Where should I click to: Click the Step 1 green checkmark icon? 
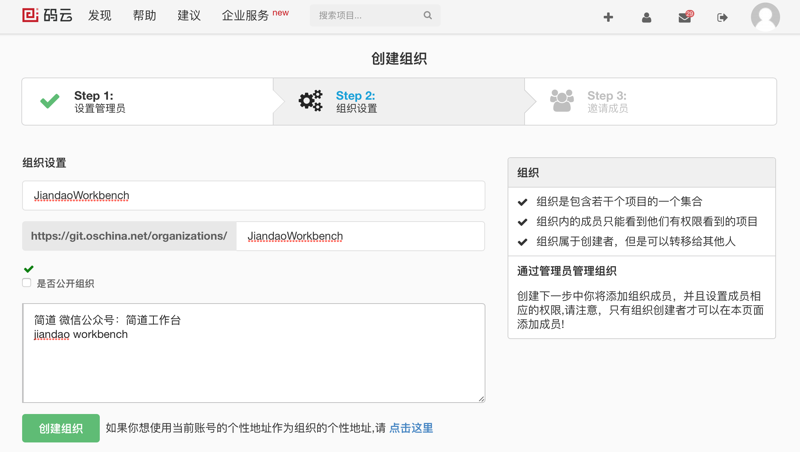50,101
